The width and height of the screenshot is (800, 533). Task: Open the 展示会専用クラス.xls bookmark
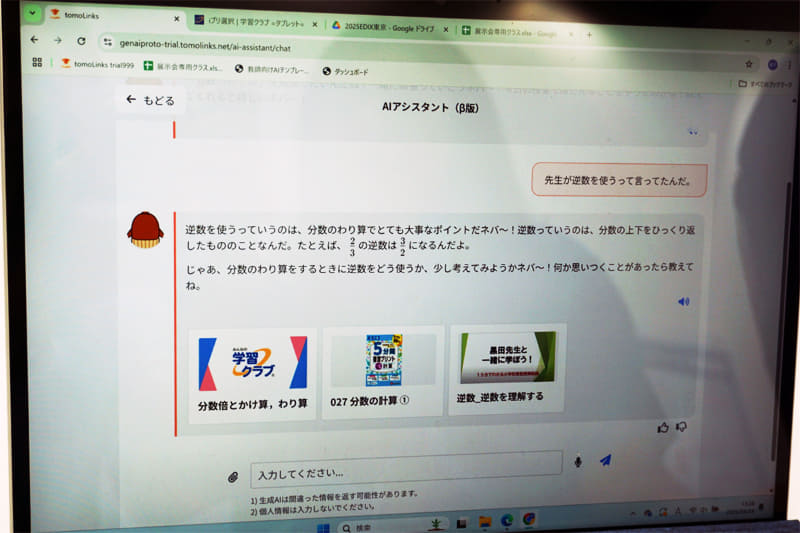coord(183,67)
